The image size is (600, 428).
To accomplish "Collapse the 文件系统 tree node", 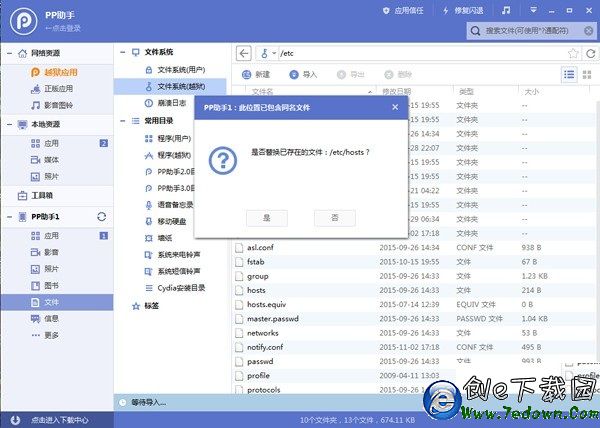I will pyautogui.click(x=122, y=52).
